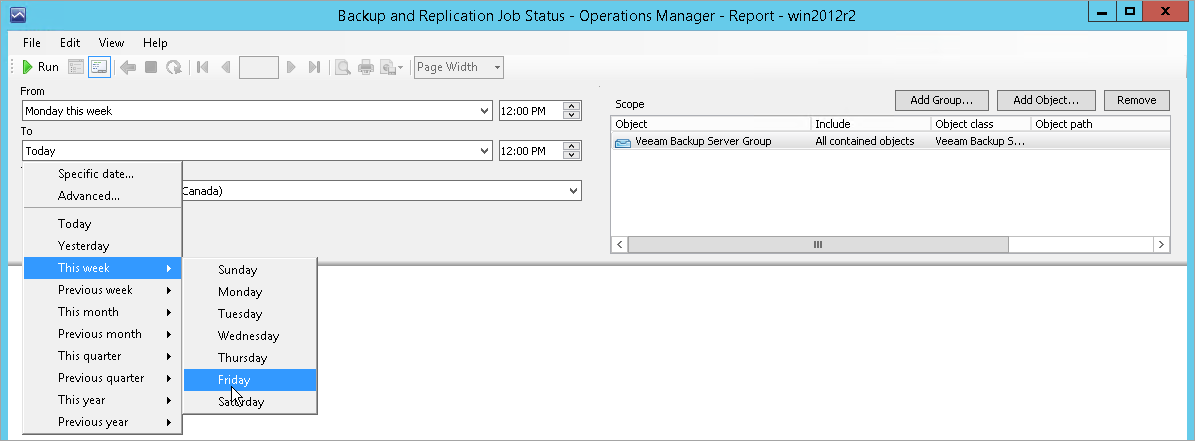Open the Page Width zoom dropdown
Viewport: 1195px width, 441px height.
point(459,67)
